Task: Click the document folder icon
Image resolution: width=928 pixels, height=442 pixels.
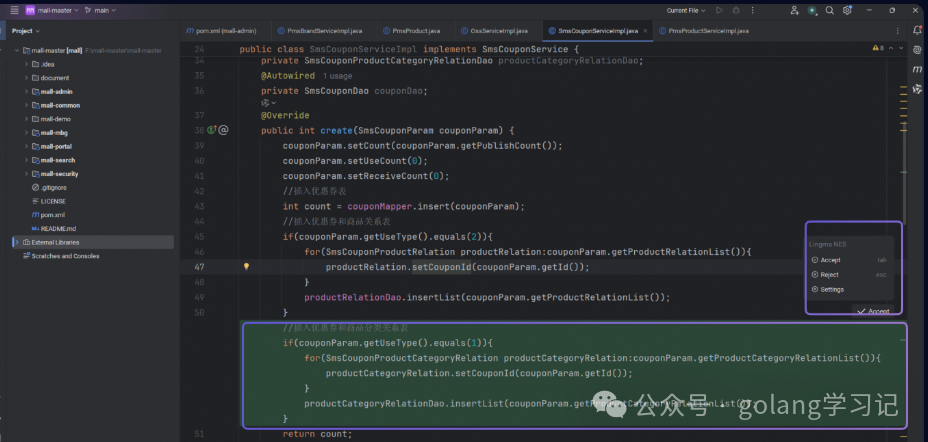Action: (x=36, y=78)
